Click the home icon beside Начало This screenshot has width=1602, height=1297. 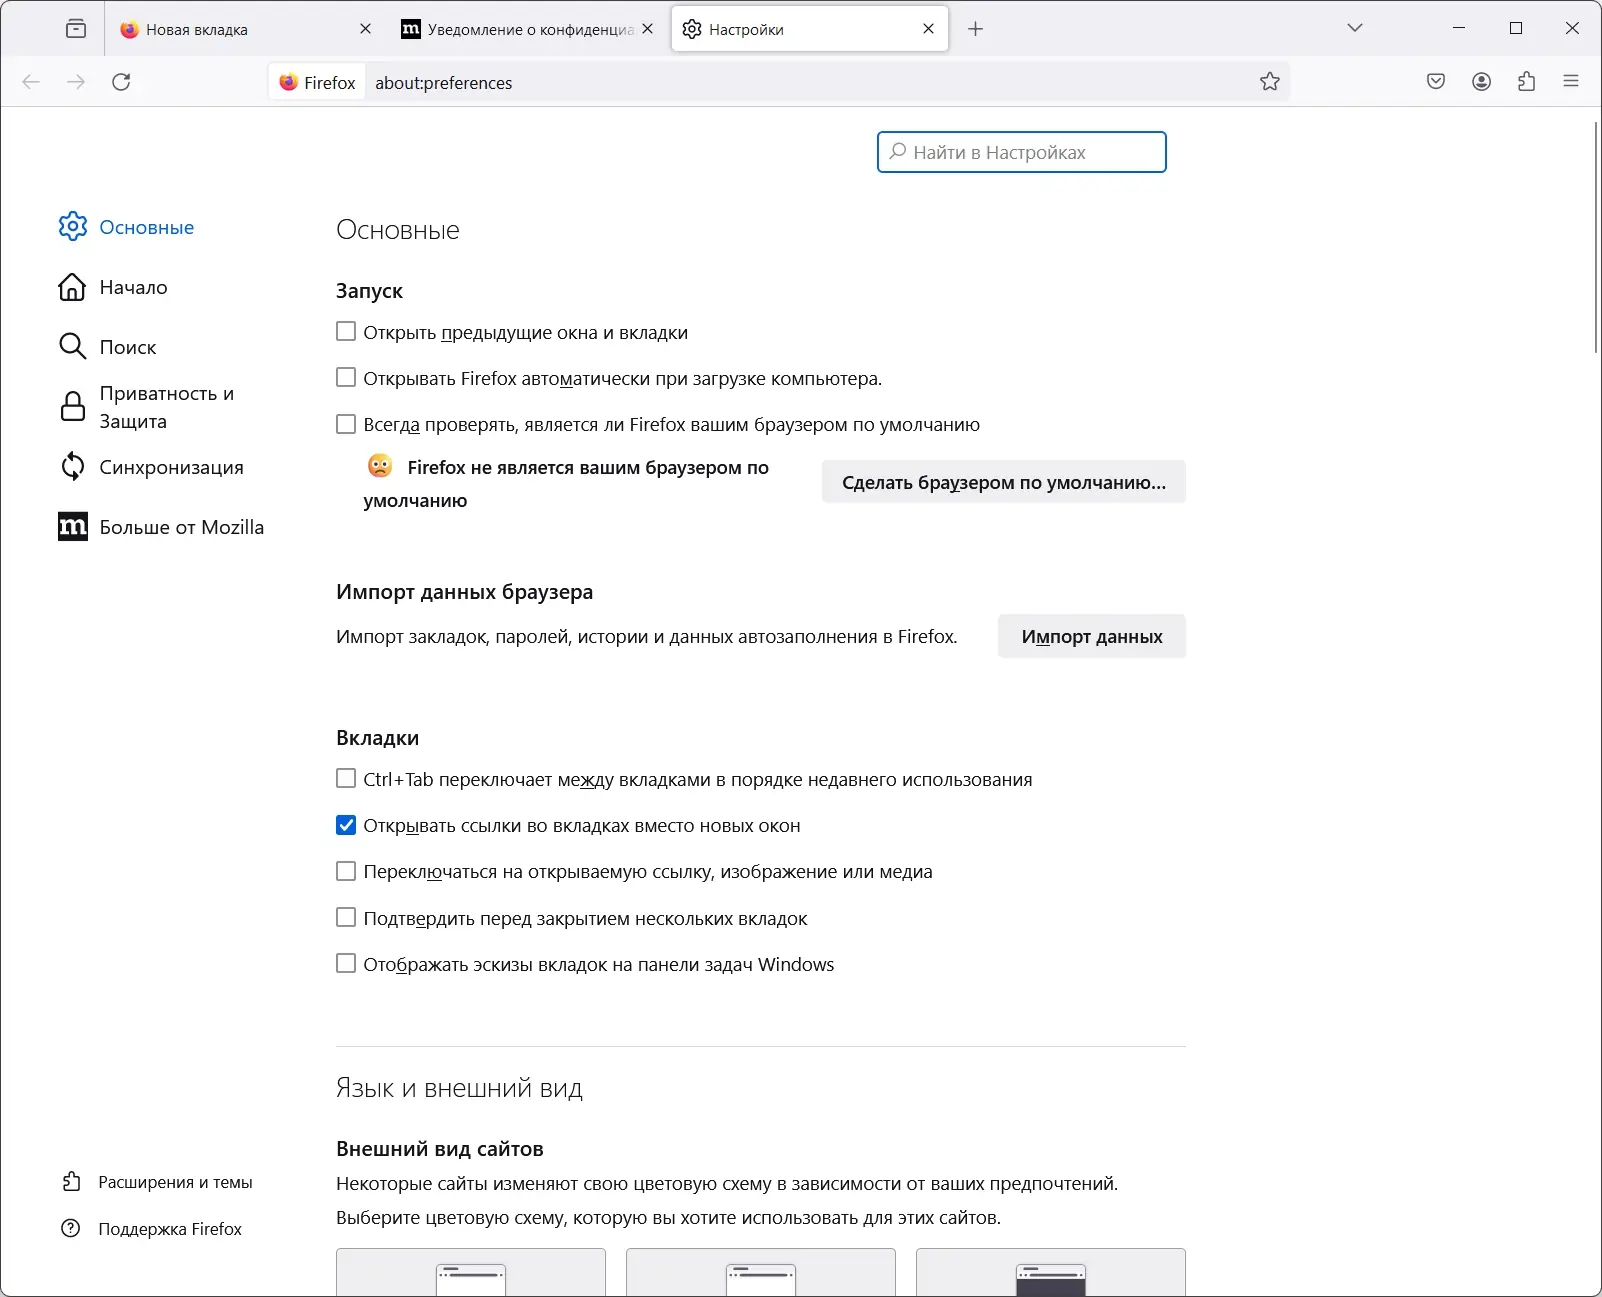point(72,287)
